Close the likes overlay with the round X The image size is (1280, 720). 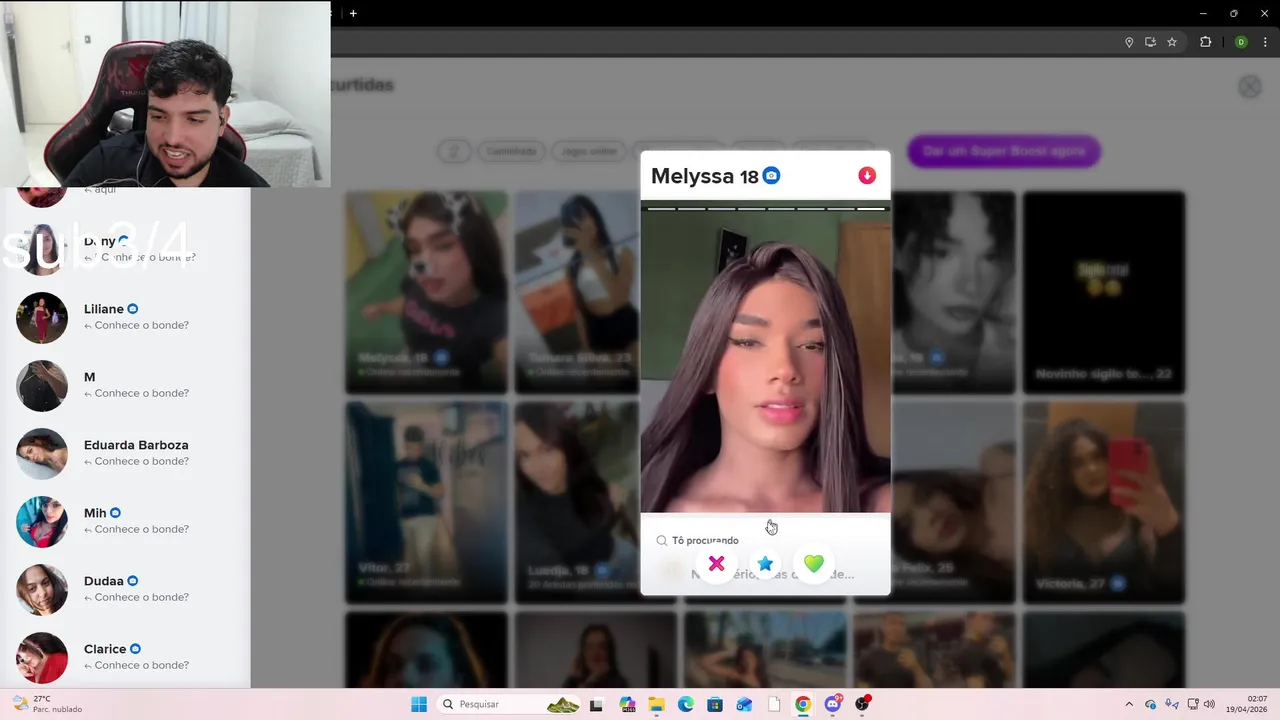pos(1250,86)
